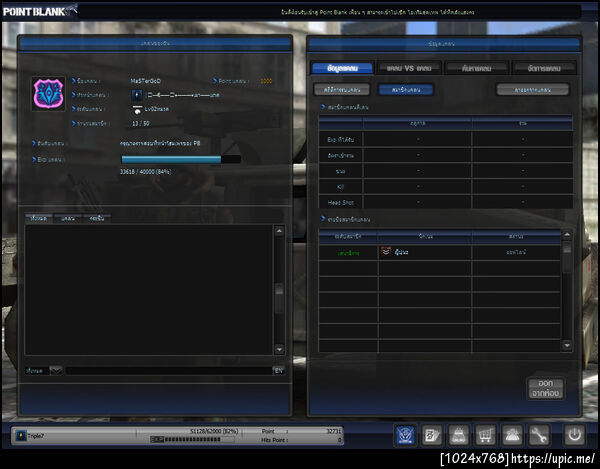Click the Triple7 player name
The image size is (600, 469).
[x=36, y=436]
